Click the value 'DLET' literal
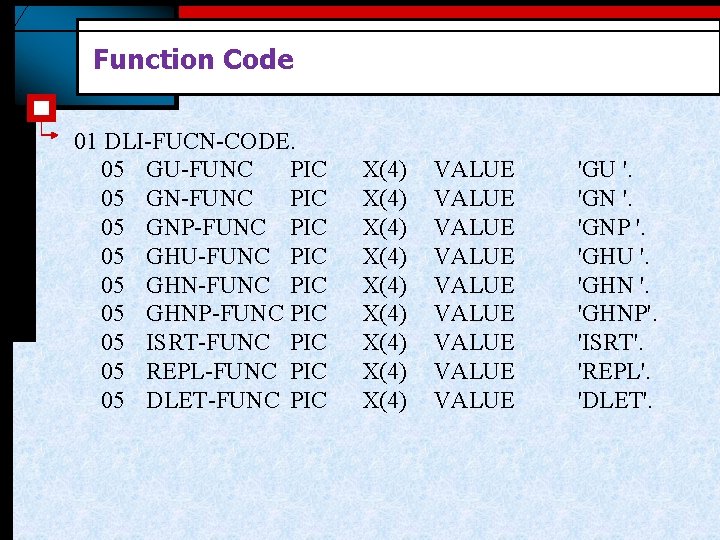The width and height of the screenshot is (720, 540). tap(615, 400)
